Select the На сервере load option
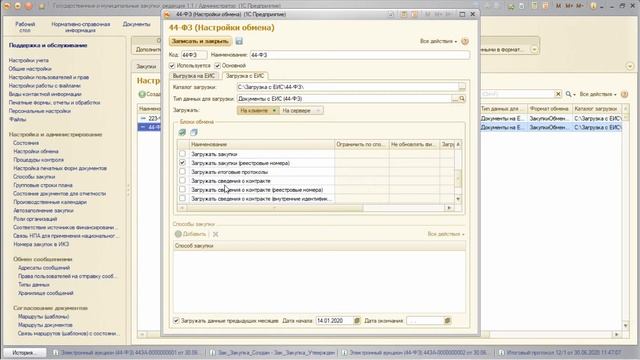The image size is (640, 360). tap(301, 111)
